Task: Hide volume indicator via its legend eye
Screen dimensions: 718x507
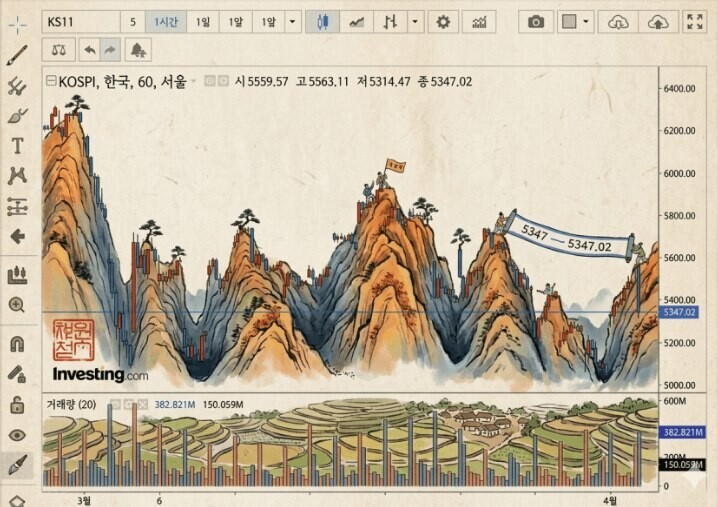Action: pos(115,404)
